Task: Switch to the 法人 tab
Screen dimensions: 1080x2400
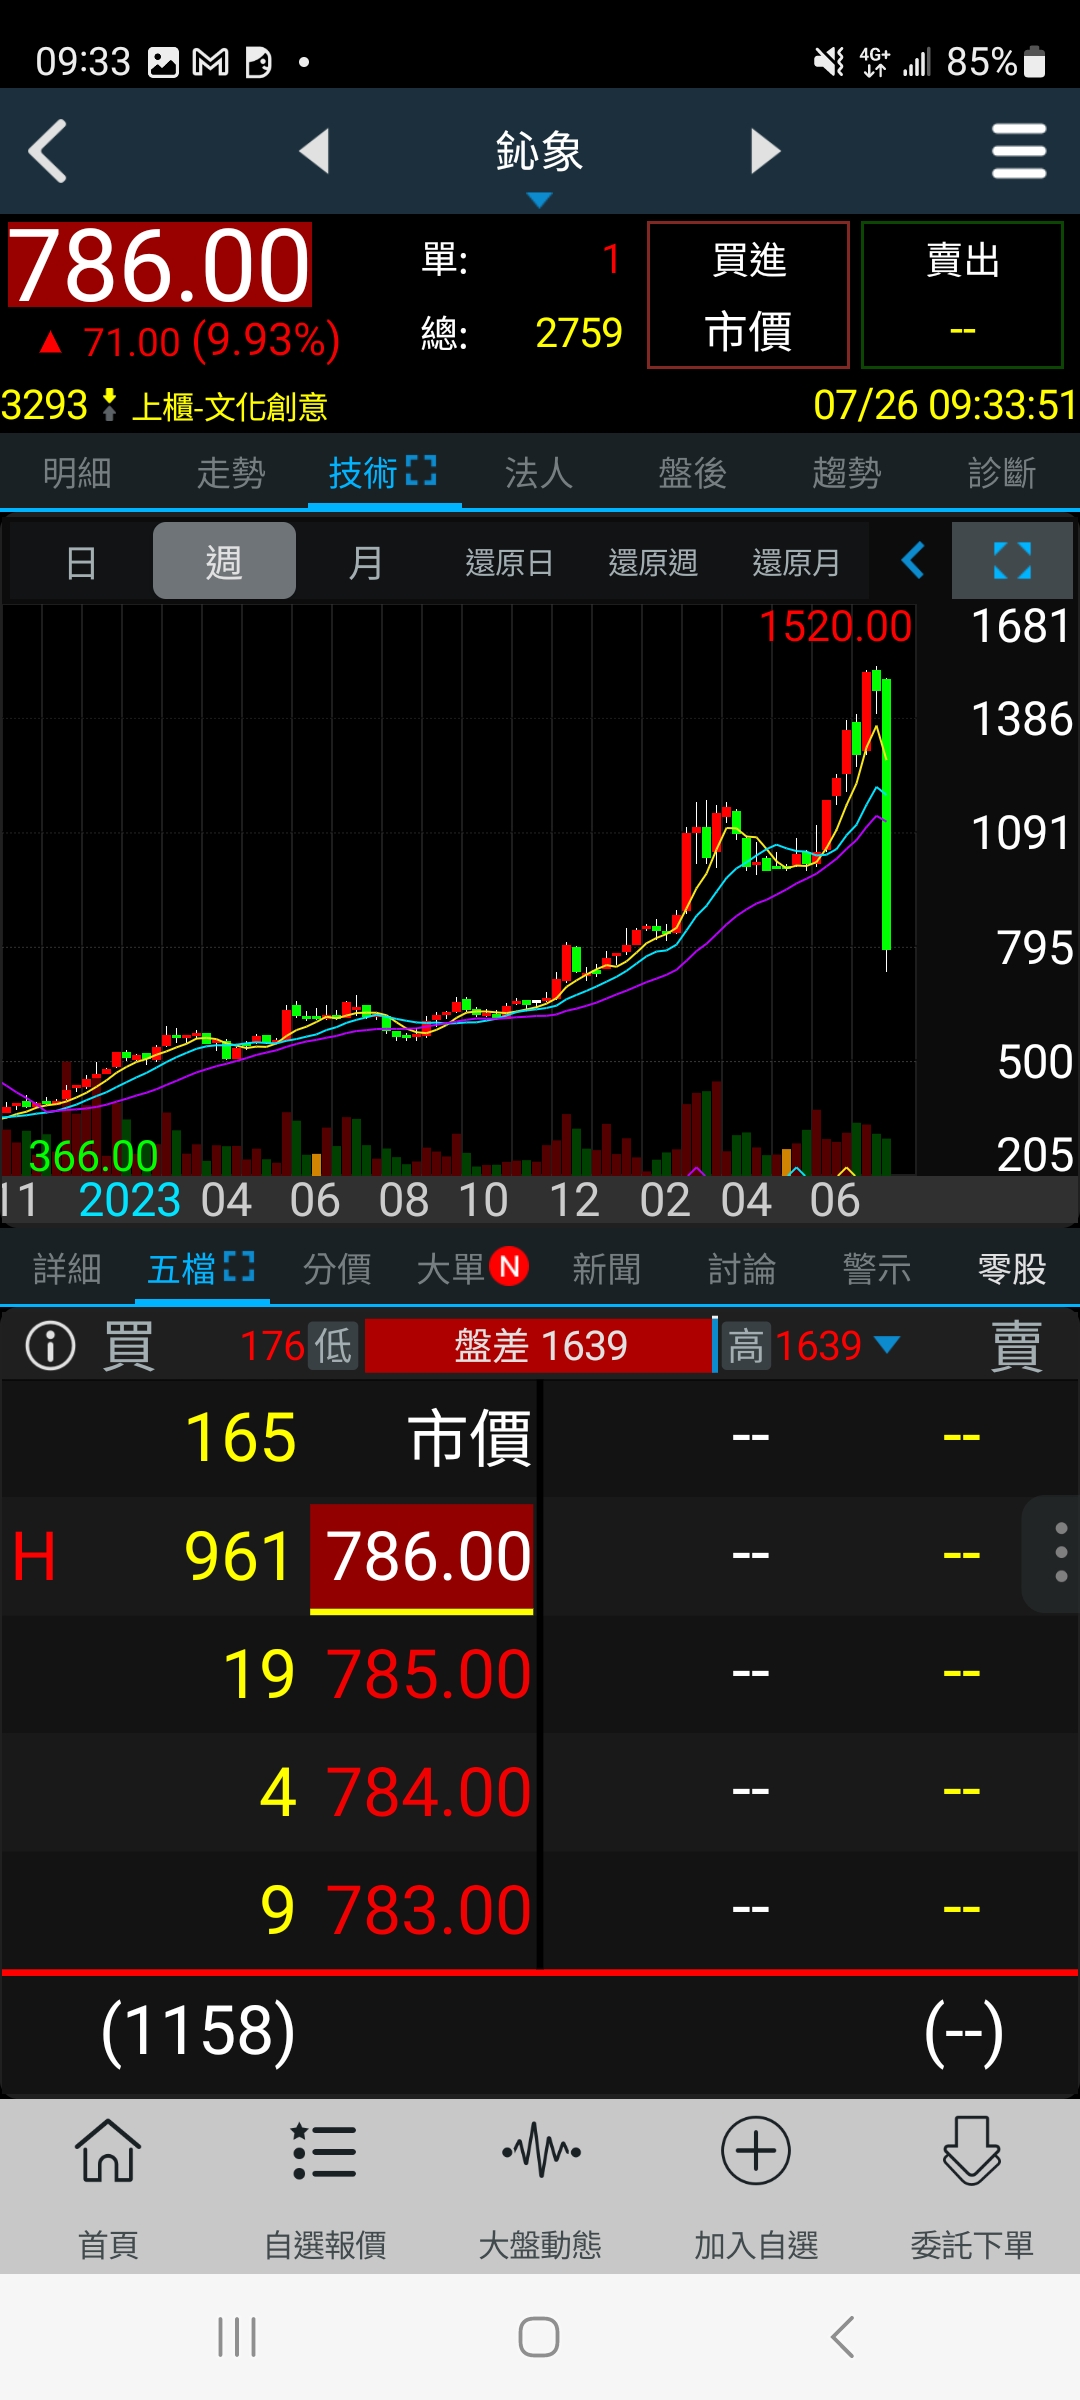Action: point(539,473)
